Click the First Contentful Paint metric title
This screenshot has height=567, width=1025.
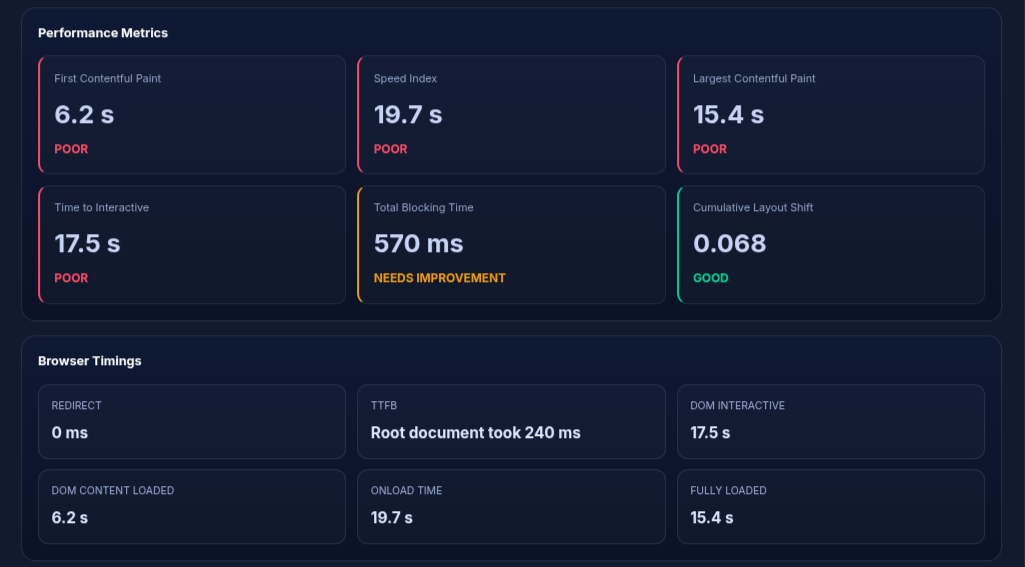107,79
